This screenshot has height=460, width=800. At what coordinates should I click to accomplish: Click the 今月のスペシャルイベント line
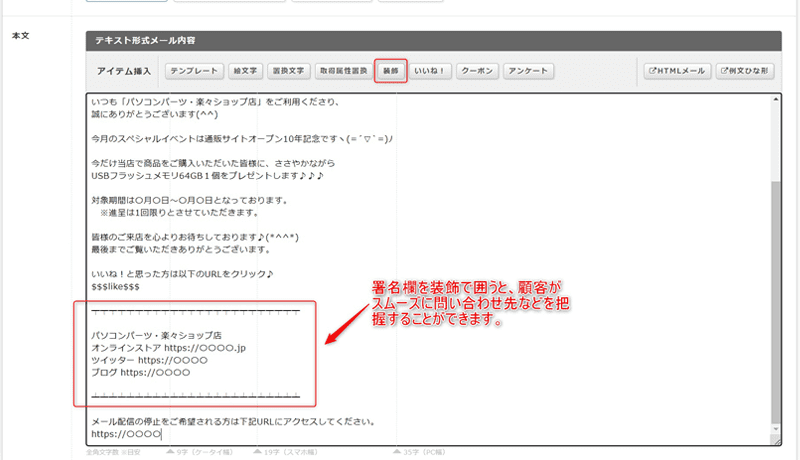click(242, 139)
